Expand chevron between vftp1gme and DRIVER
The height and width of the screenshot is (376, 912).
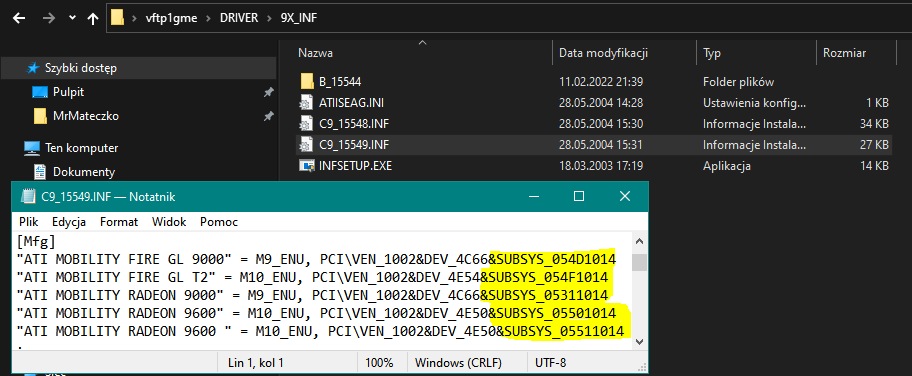[208, 18]
